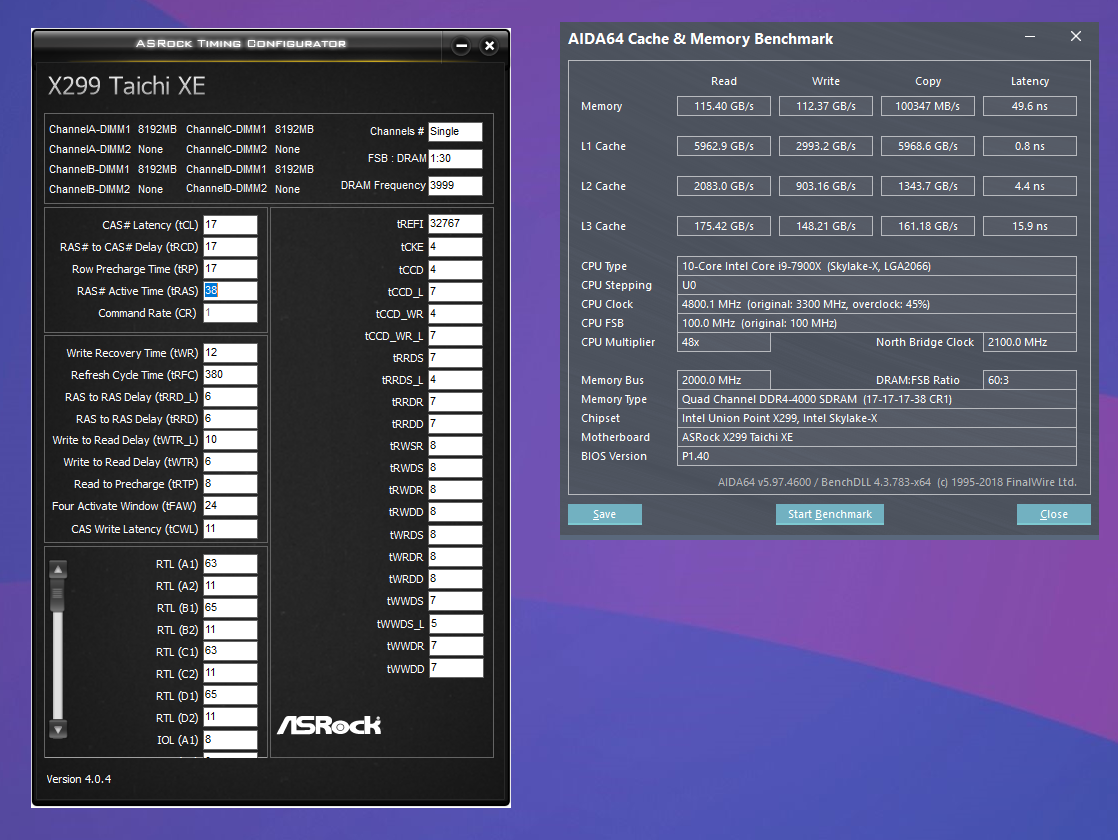Close the ASRock Timing Configurator window
This screenshot has width=1118, height=840.
pyautogui.click(x=489, y=46)
